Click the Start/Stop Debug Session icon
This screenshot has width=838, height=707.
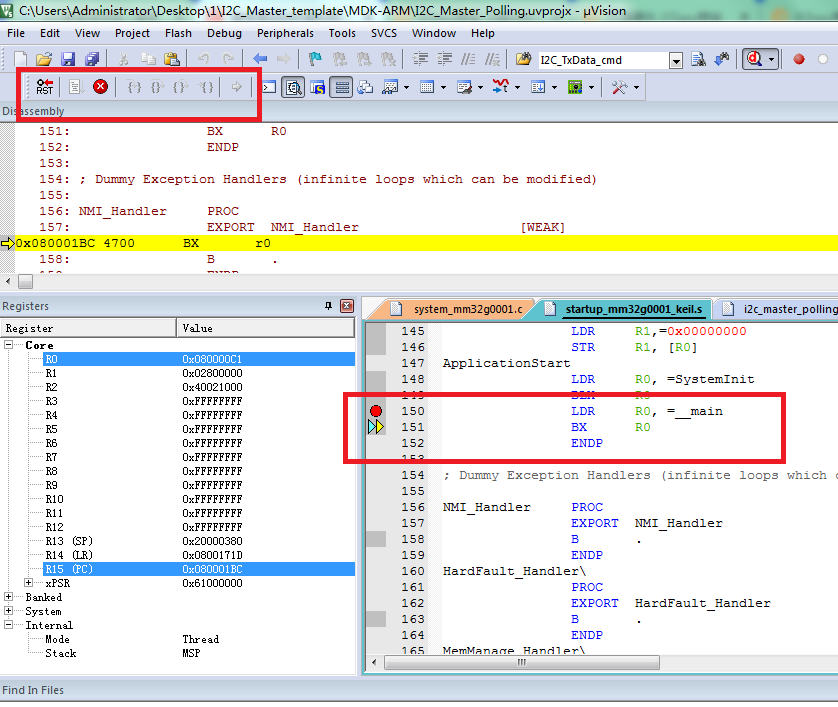coord(754,60)
